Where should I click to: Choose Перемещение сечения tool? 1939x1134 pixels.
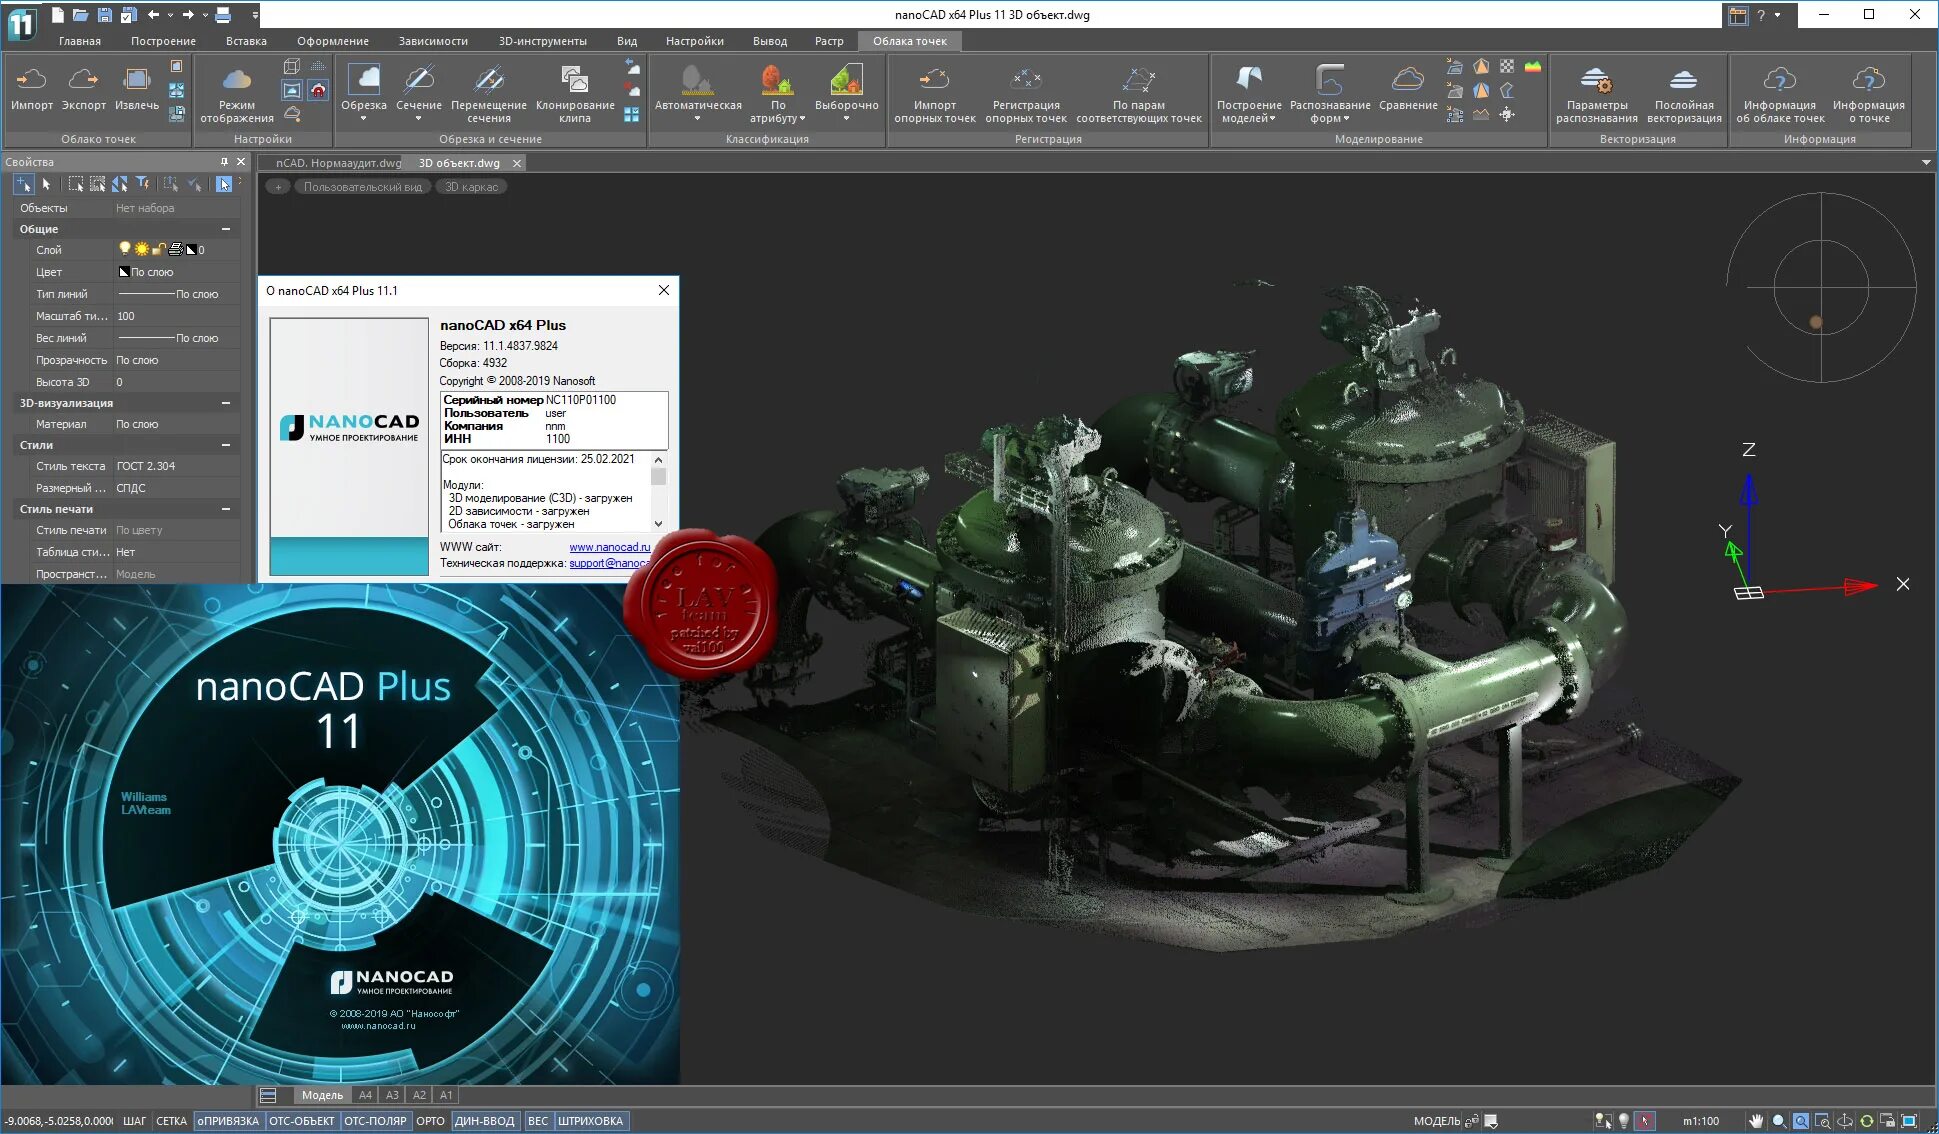489,93
